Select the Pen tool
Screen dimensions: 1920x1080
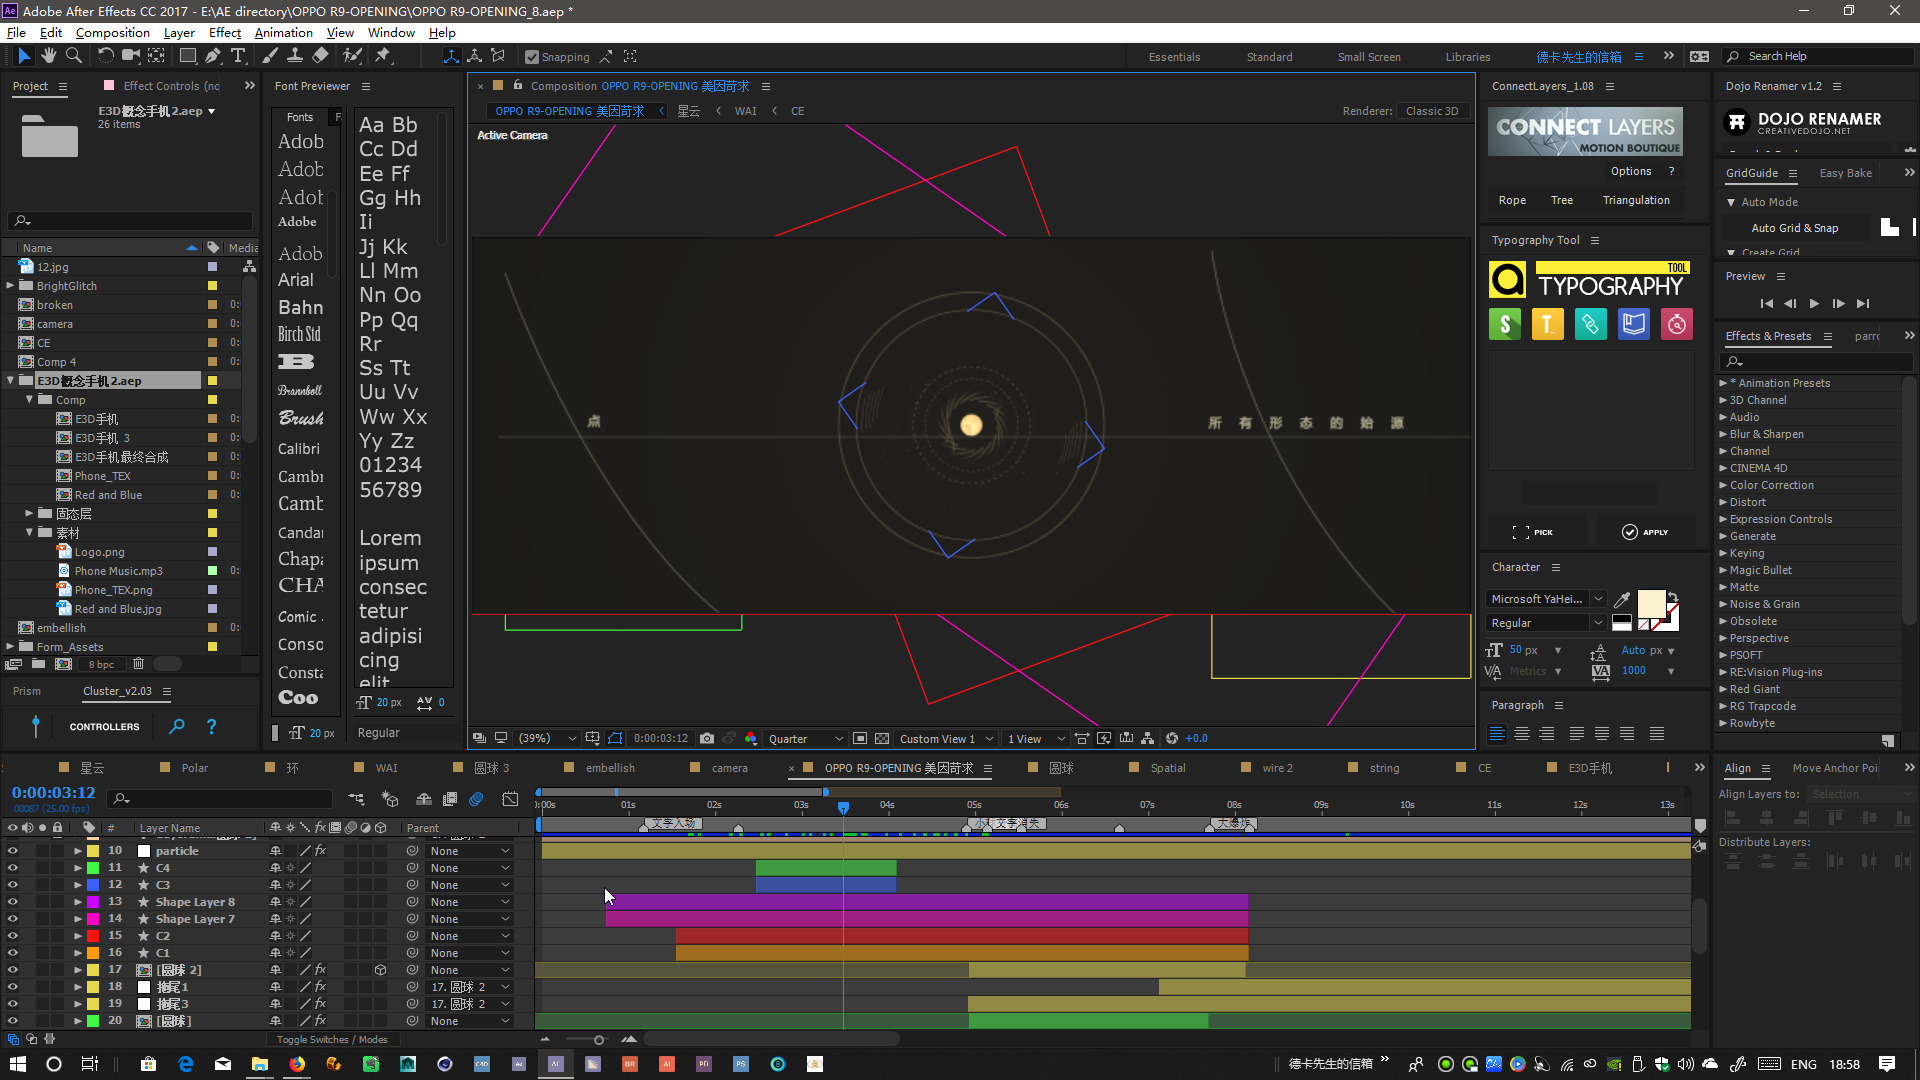212,56
